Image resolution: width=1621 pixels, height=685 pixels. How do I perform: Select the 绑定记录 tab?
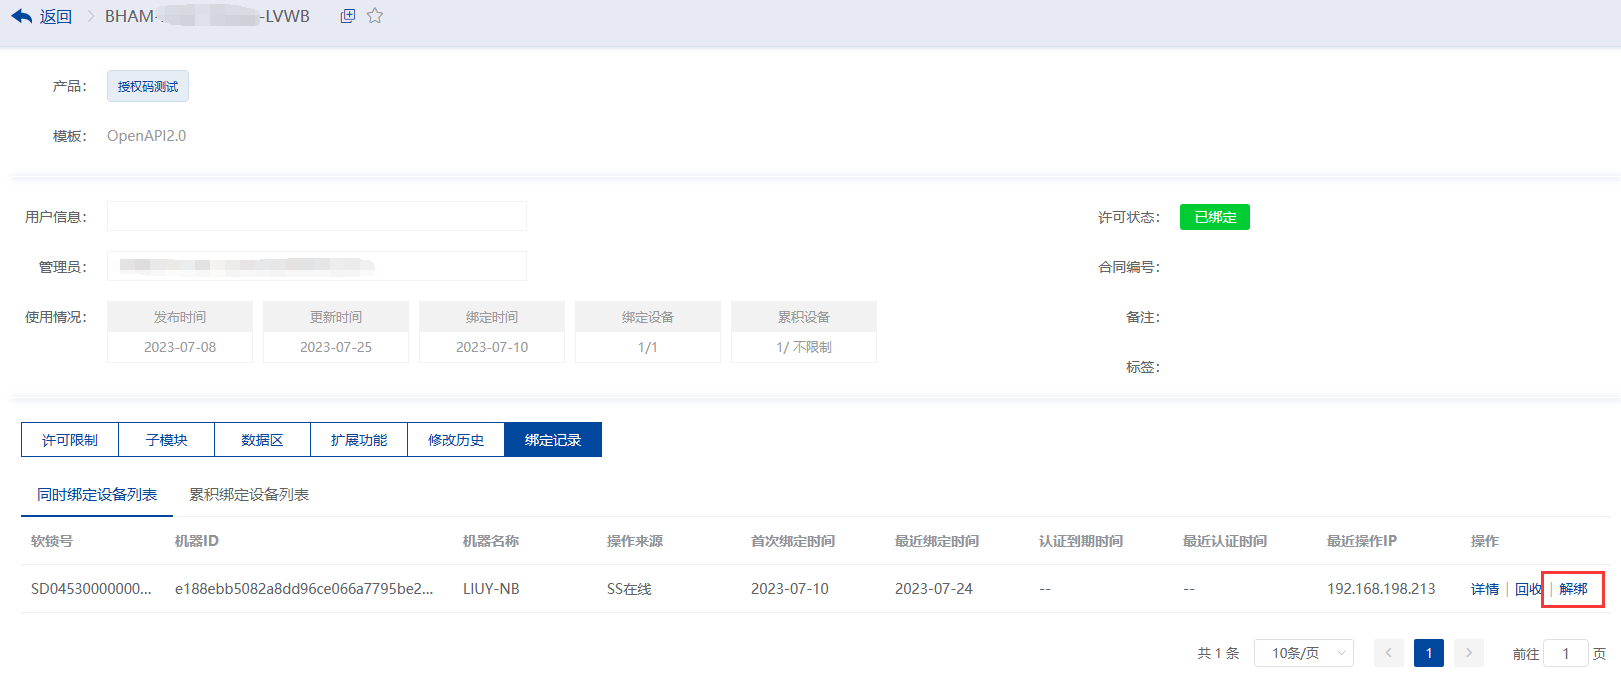(553, 440)
